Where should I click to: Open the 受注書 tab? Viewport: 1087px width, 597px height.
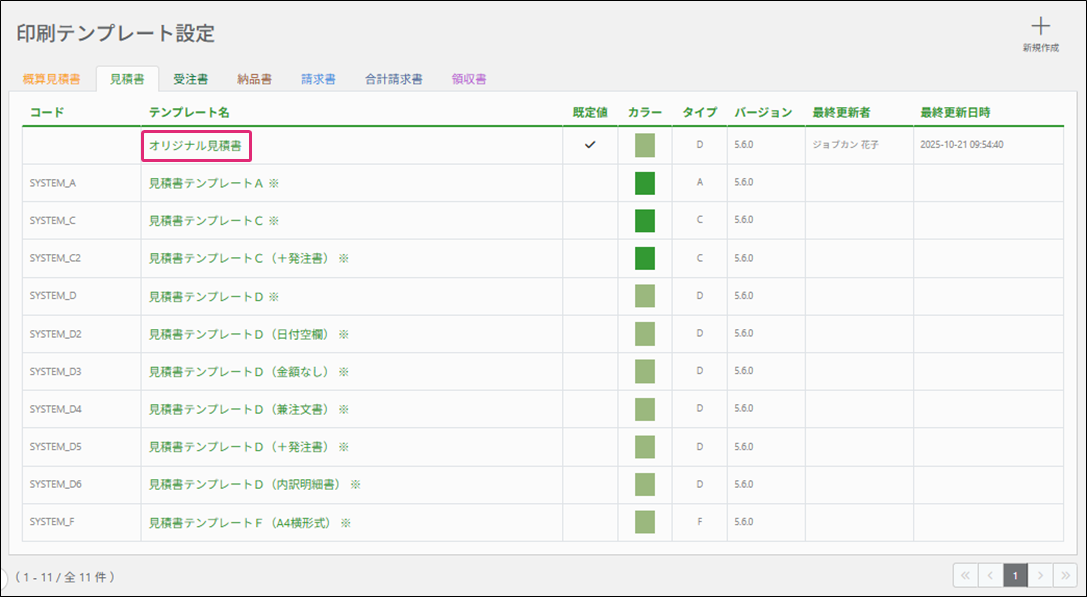(x=190, y=79)
